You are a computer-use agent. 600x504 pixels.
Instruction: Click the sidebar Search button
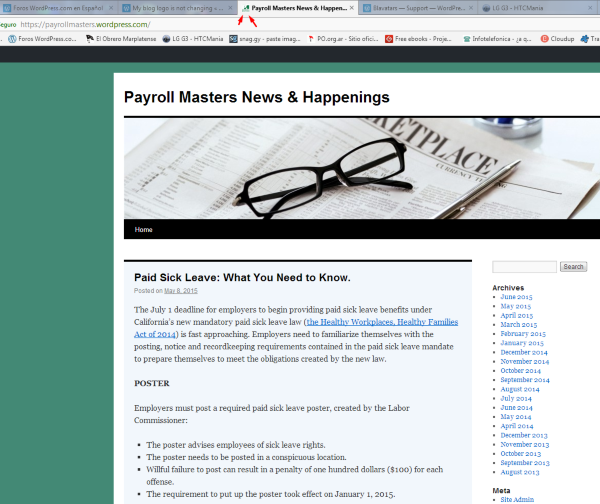point(573,267)
